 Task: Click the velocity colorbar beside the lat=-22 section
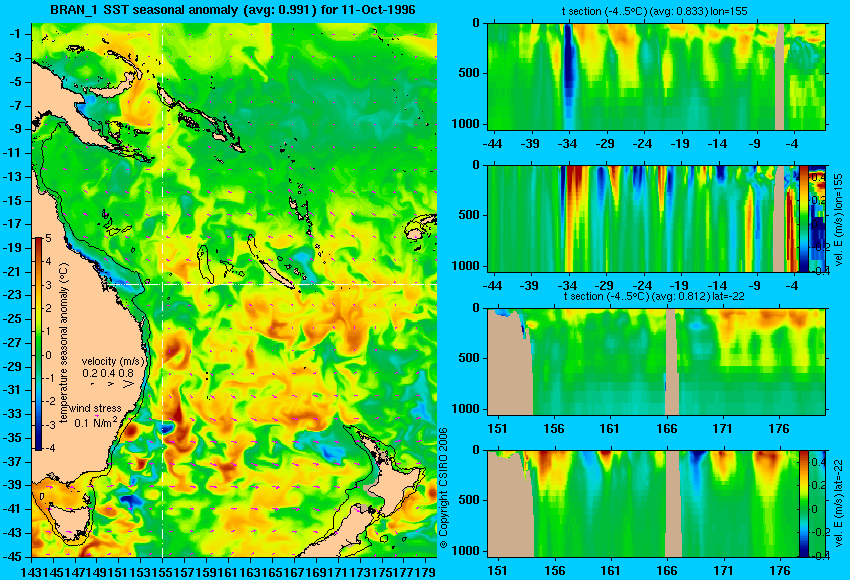[803, 504]
